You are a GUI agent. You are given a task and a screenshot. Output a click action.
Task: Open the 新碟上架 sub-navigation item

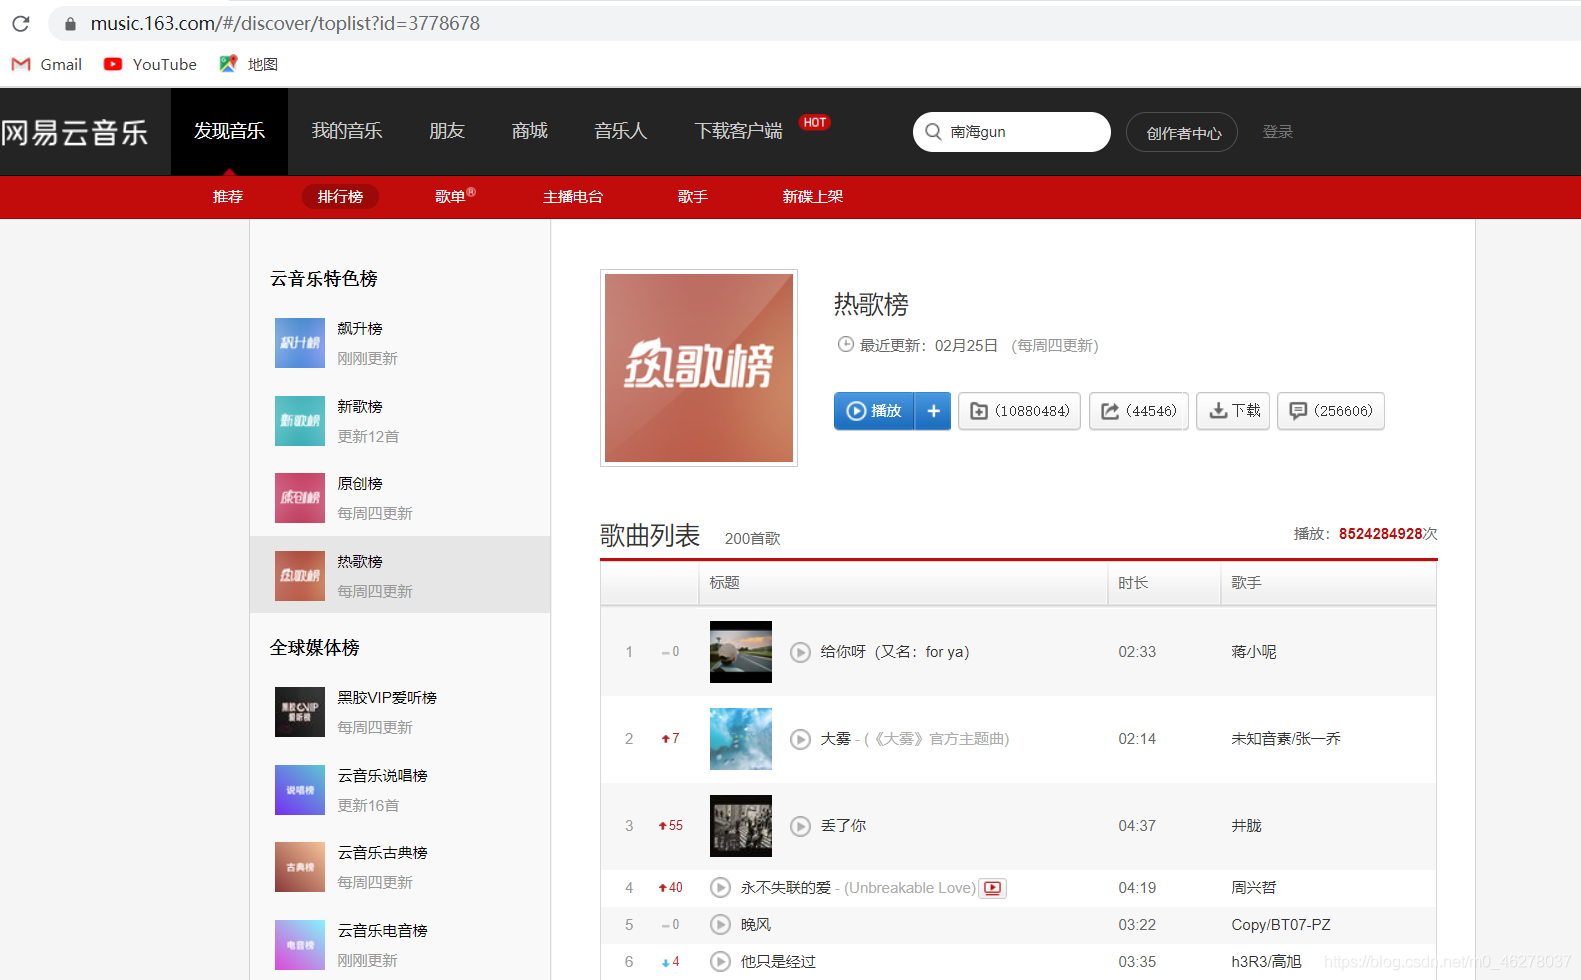click(813, 197)
